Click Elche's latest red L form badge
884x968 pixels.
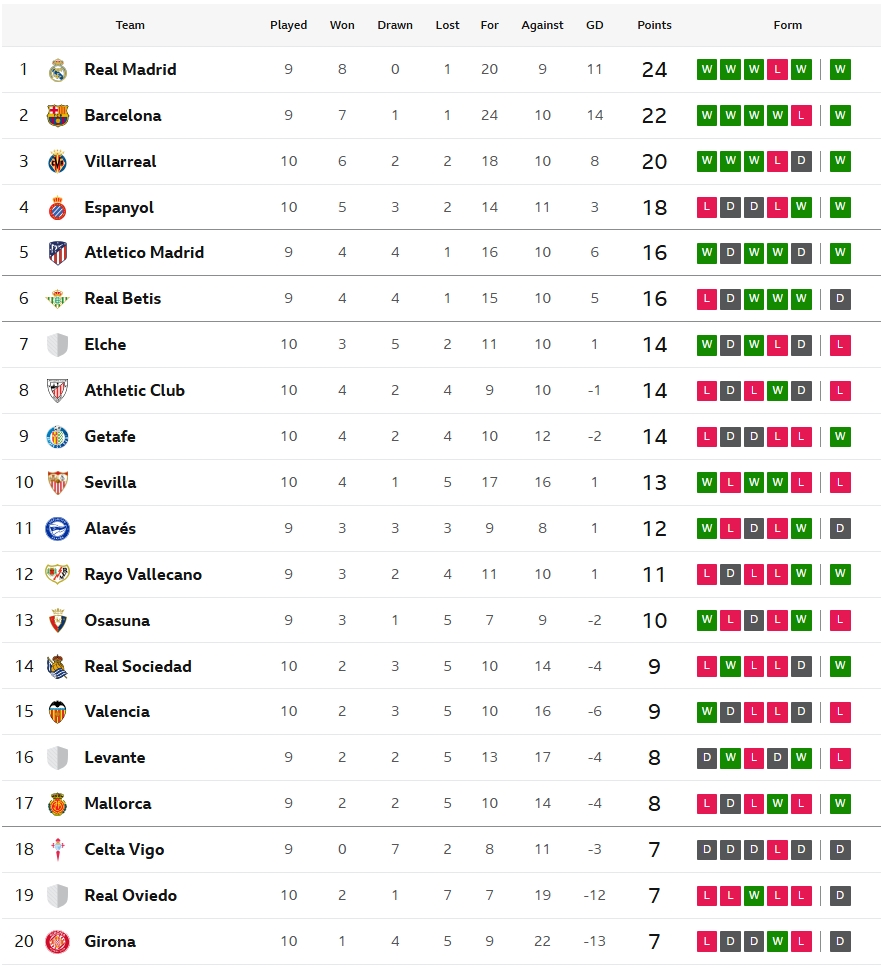pos(840,345)
